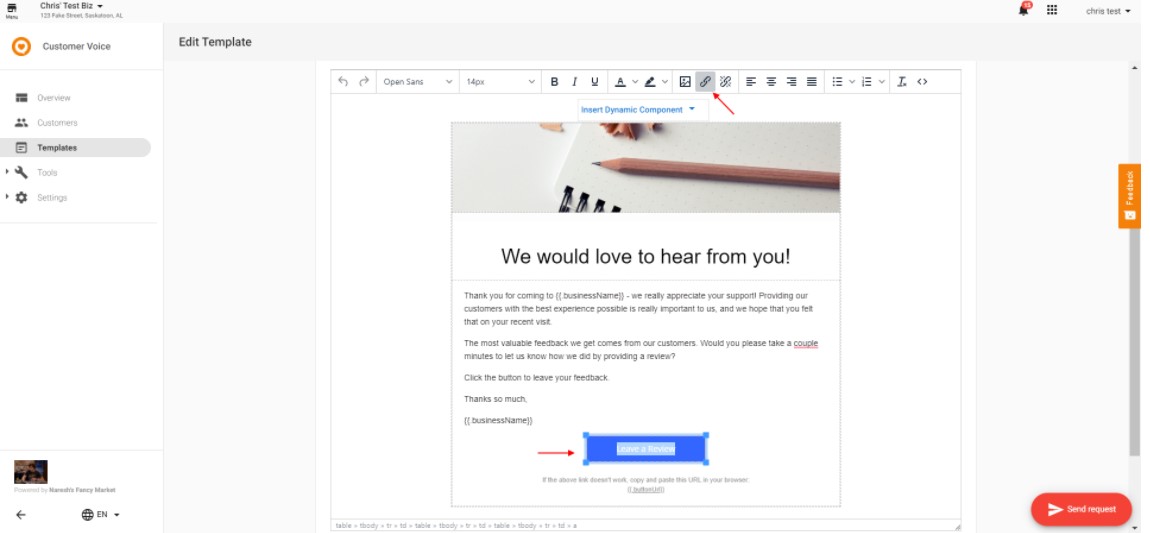Screen dimensions: 1150x533
Task: Clear formatting from selection
Action: click(902, 82)
